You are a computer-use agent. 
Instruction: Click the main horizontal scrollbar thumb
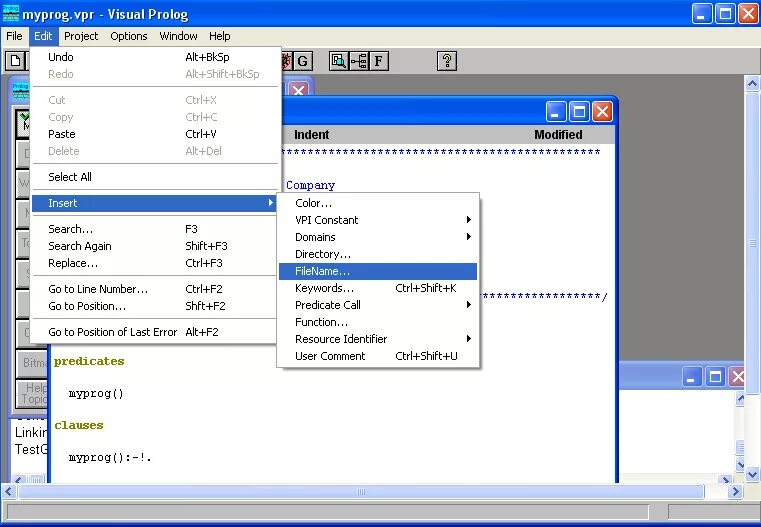[361, 492]
